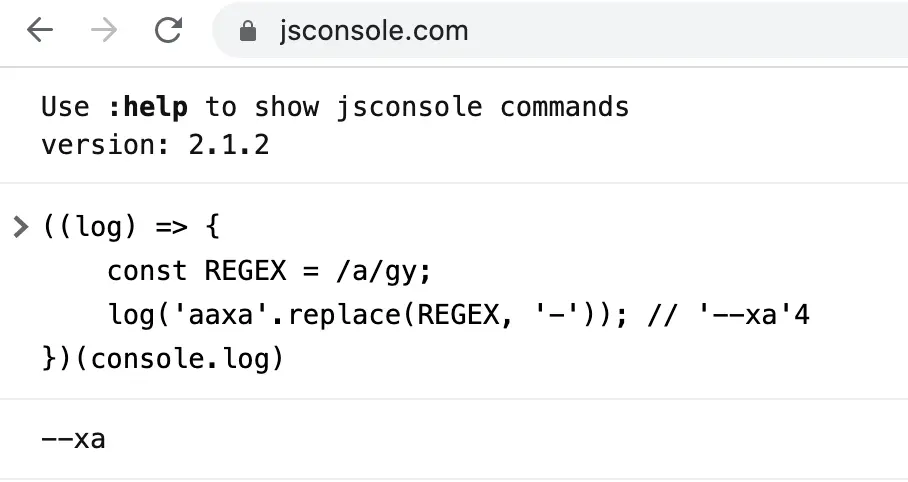Click the console prompt chevron
Image resolution: width=908 pixels, height=482 pixels.
(20, 227)
